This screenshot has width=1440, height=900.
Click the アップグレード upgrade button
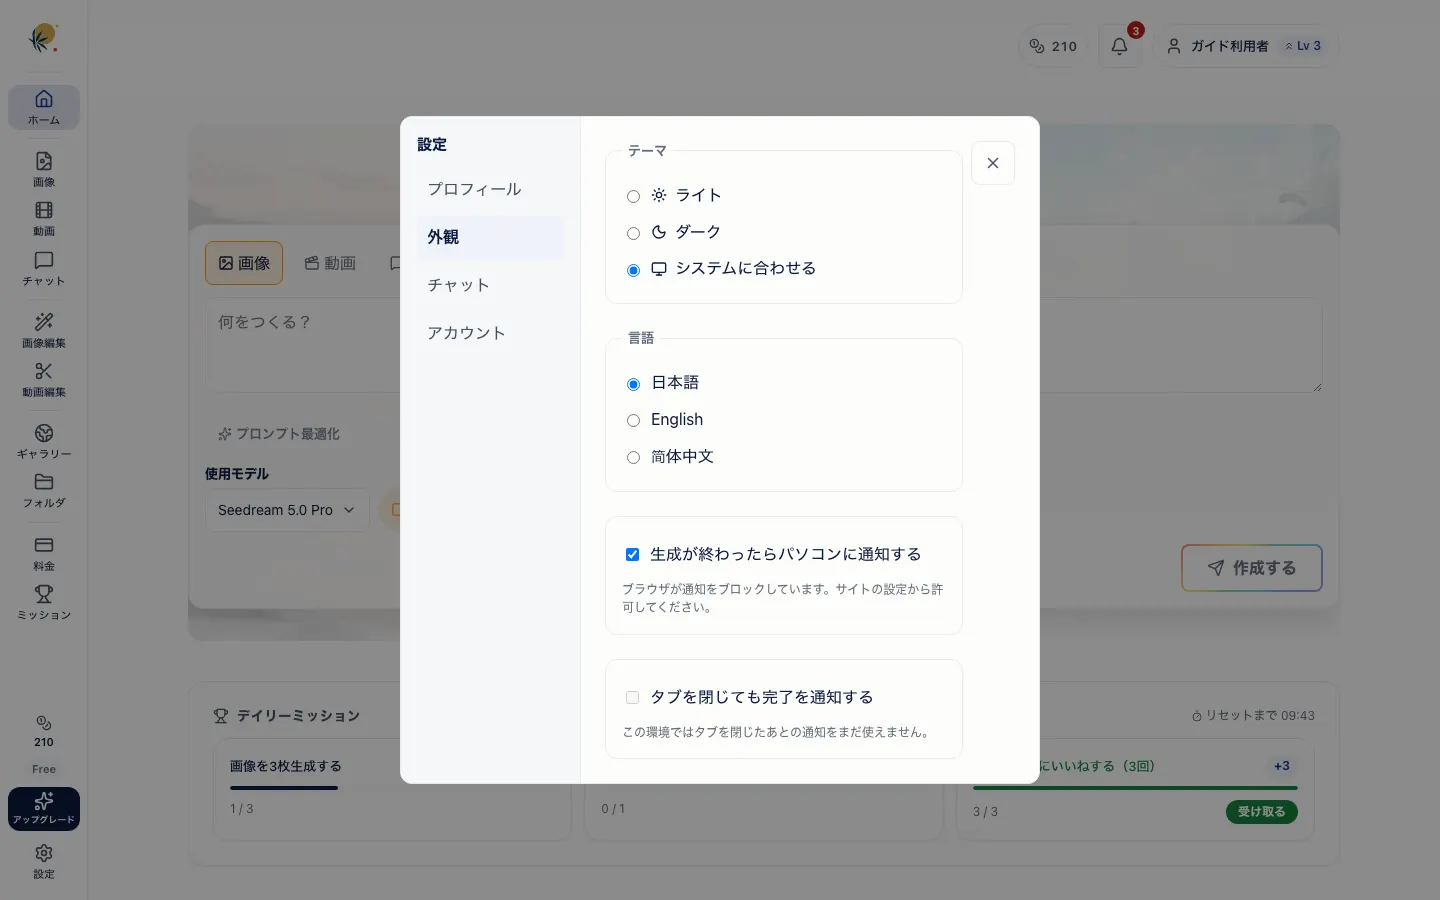pos(44,809)
